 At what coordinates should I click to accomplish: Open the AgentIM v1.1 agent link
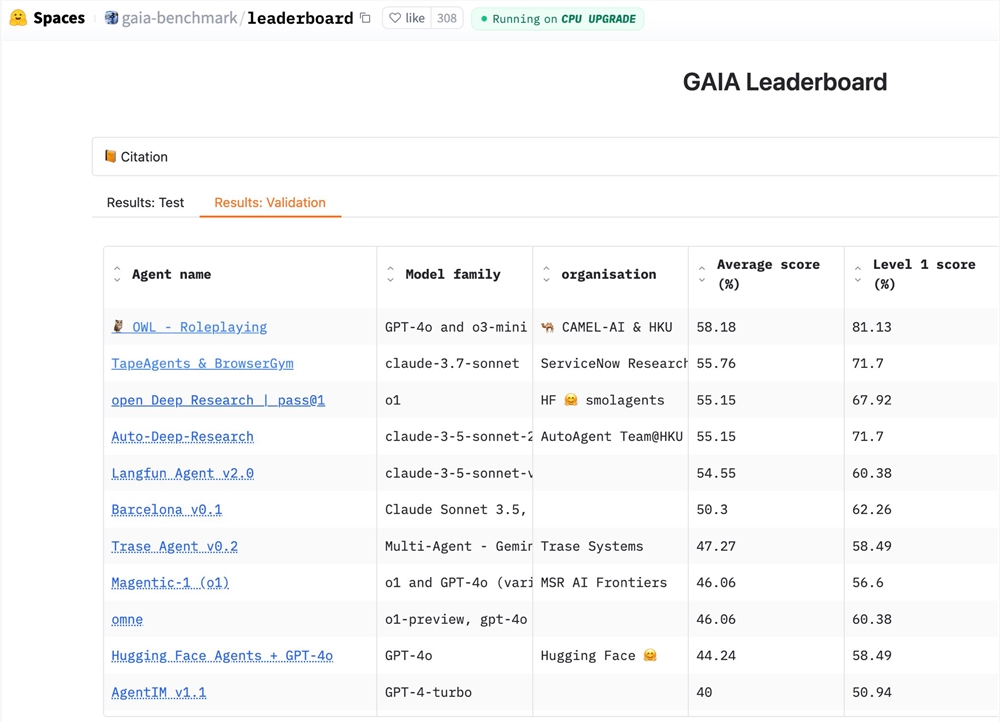click(x=159, y=692)
